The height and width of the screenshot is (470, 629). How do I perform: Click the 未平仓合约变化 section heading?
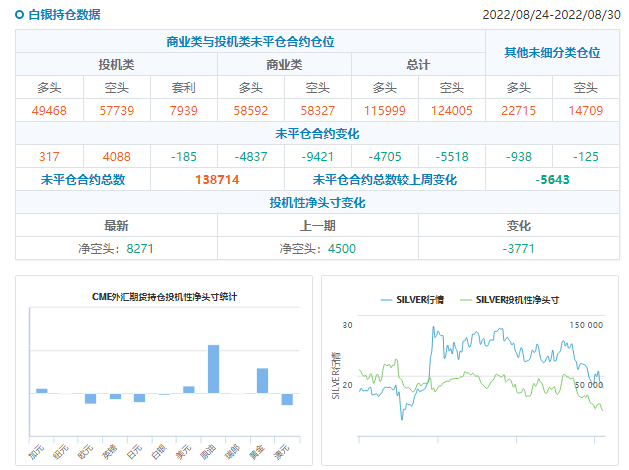coord(317,133)
